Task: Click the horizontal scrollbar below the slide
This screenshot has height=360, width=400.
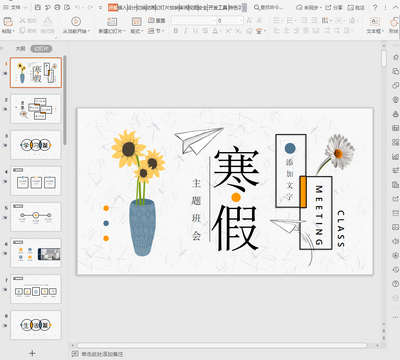Action: pyautogui.click(x=222, y=345)
